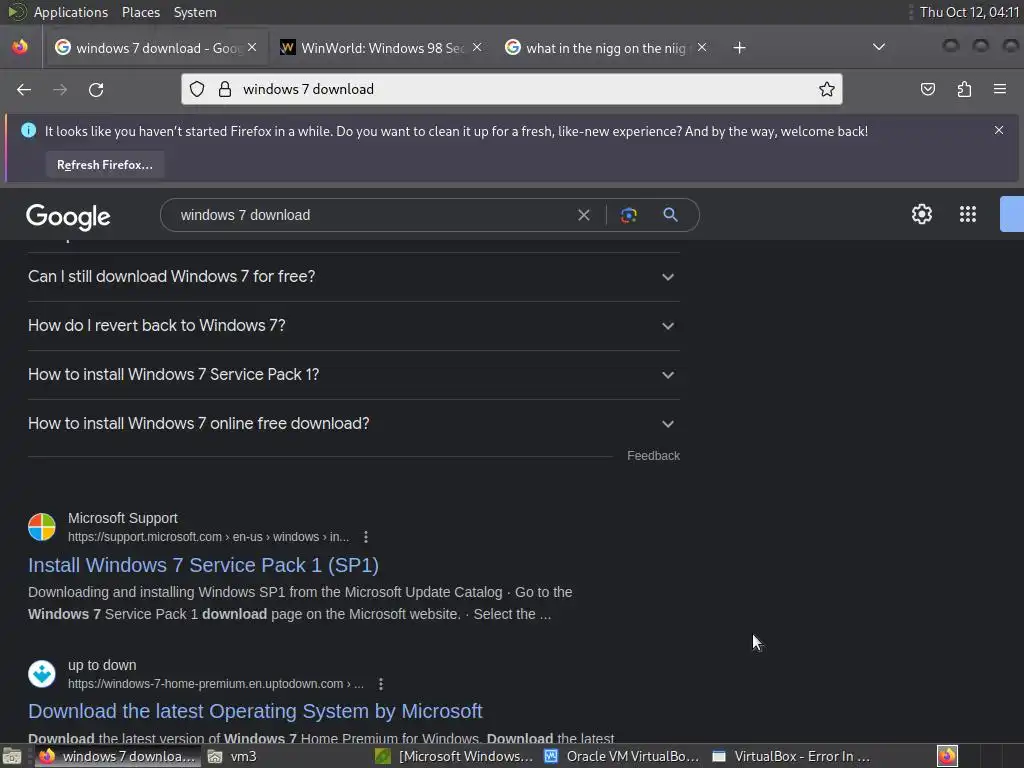Reload the current page
The width and height of the screenshot is (1024, 768).
(x=96, y=89)
